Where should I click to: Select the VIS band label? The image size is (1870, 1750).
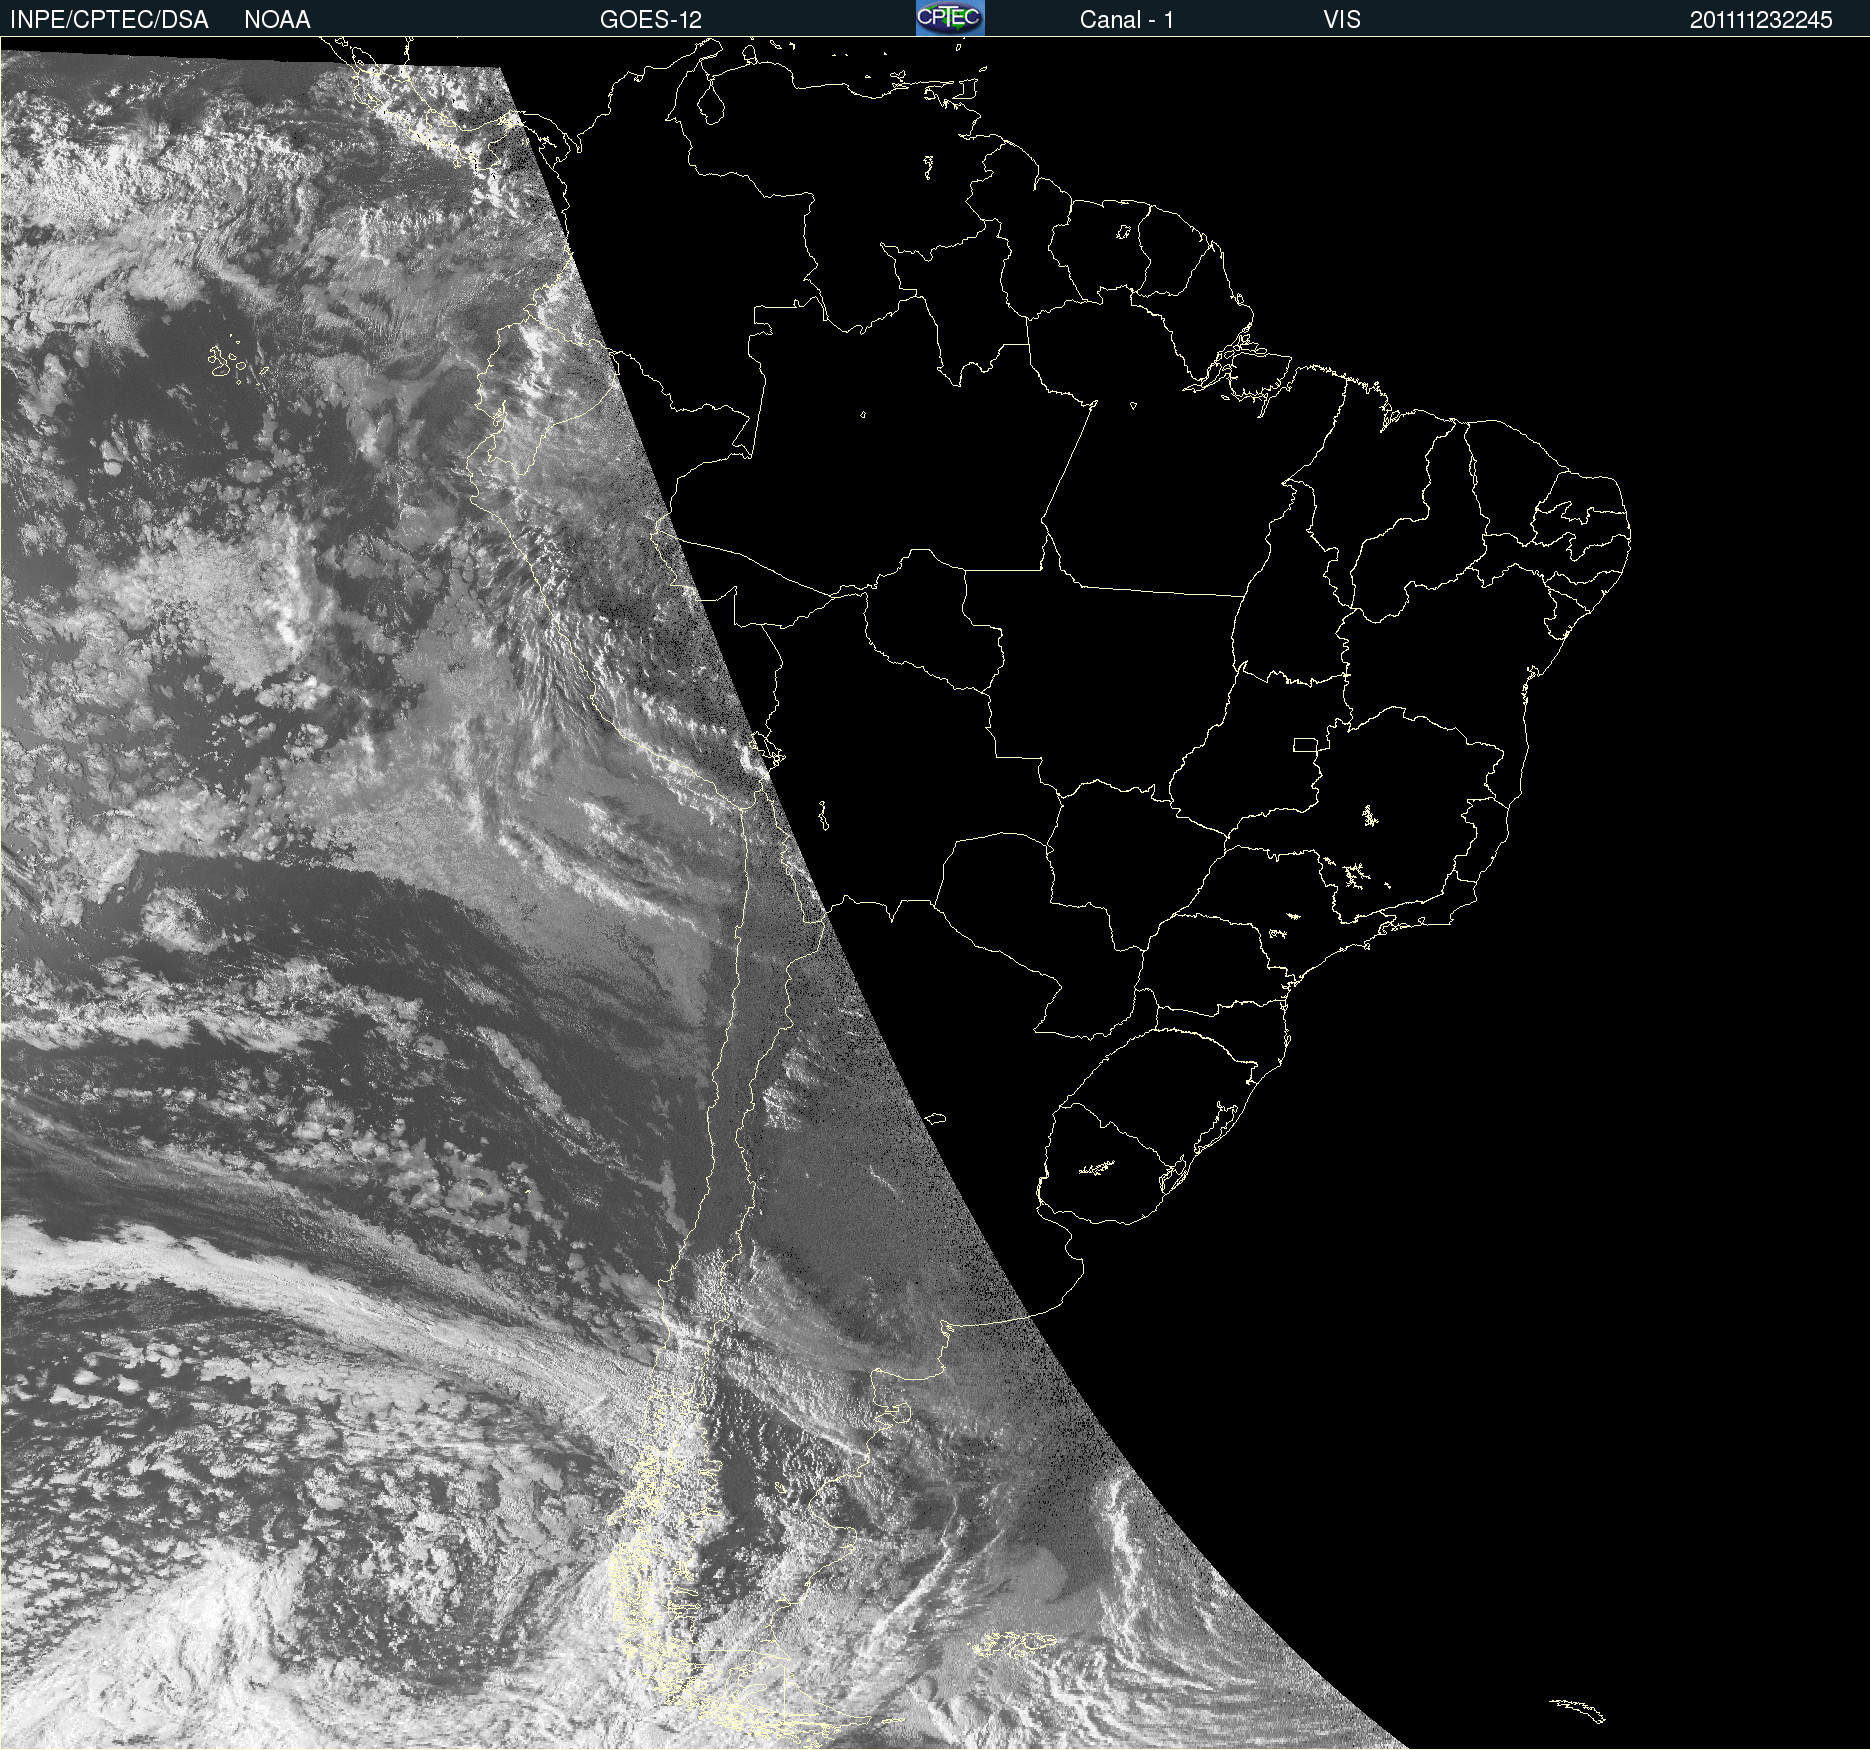point(1341,20)
